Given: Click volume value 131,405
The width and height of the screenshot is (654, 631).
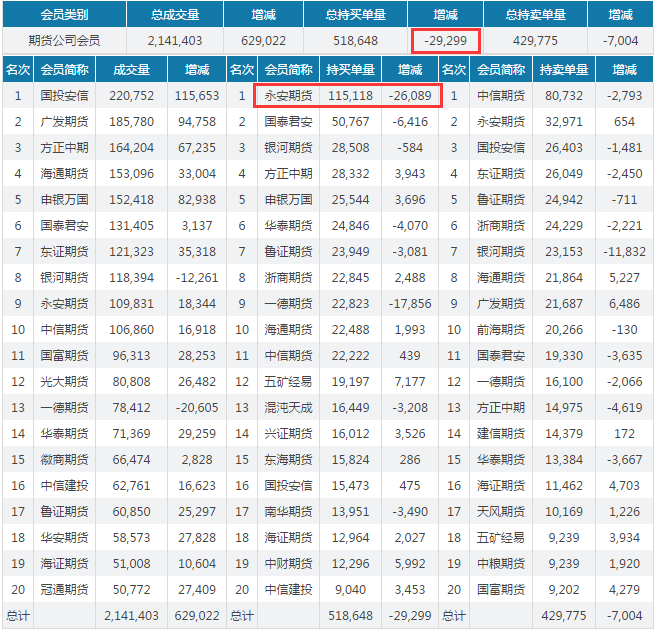Looking at the screenshot, I should click(131, 225).
